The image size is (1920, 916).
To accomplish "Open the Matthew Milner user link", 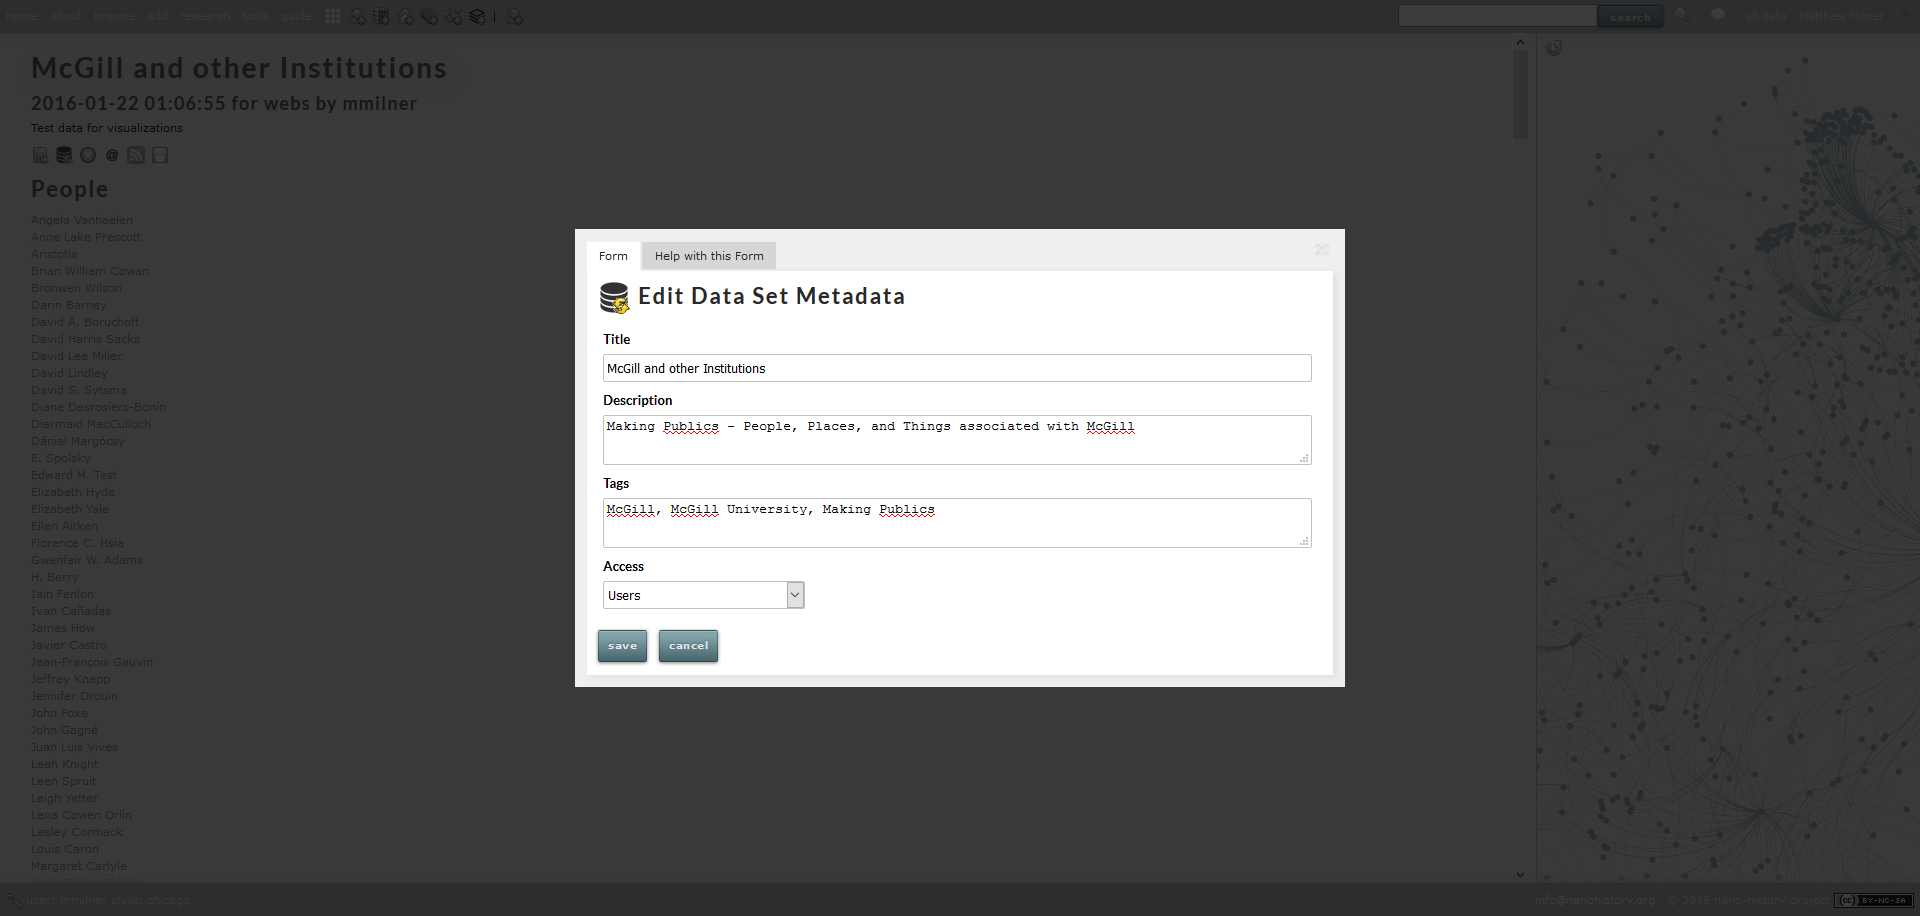I will coord(1841,16).
